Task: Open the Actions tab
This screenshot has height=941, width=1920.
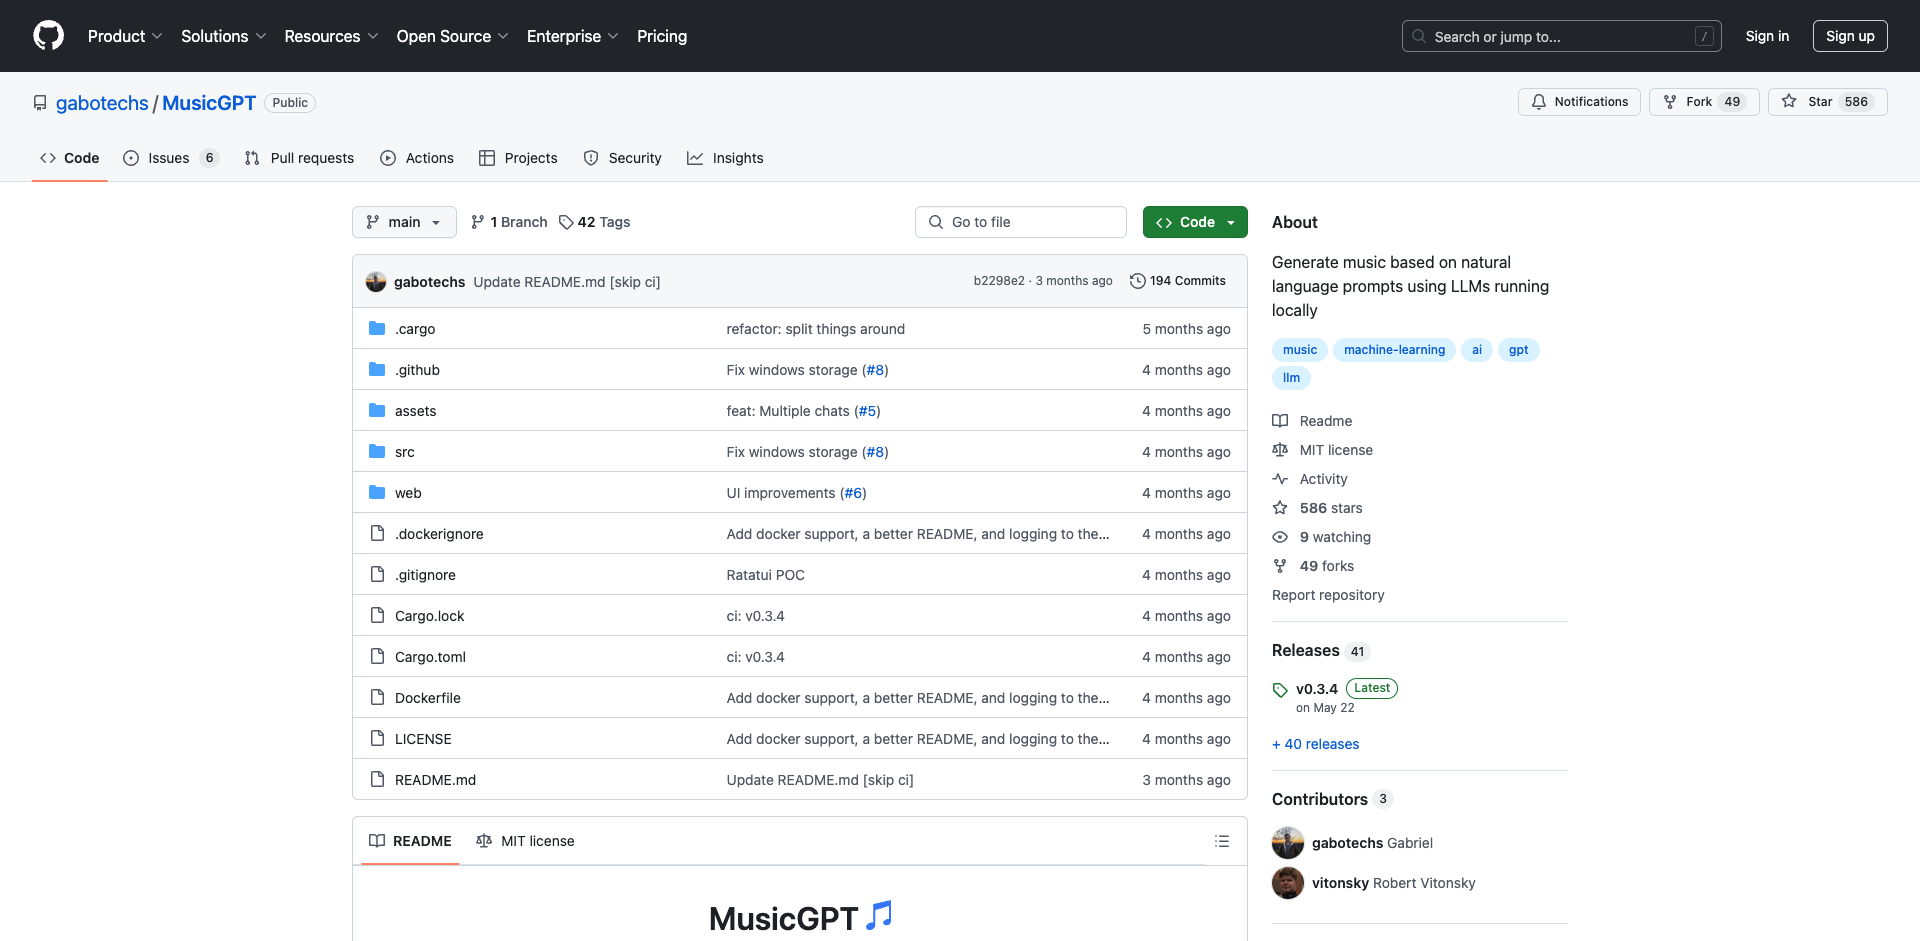Action: pos(417,158)
